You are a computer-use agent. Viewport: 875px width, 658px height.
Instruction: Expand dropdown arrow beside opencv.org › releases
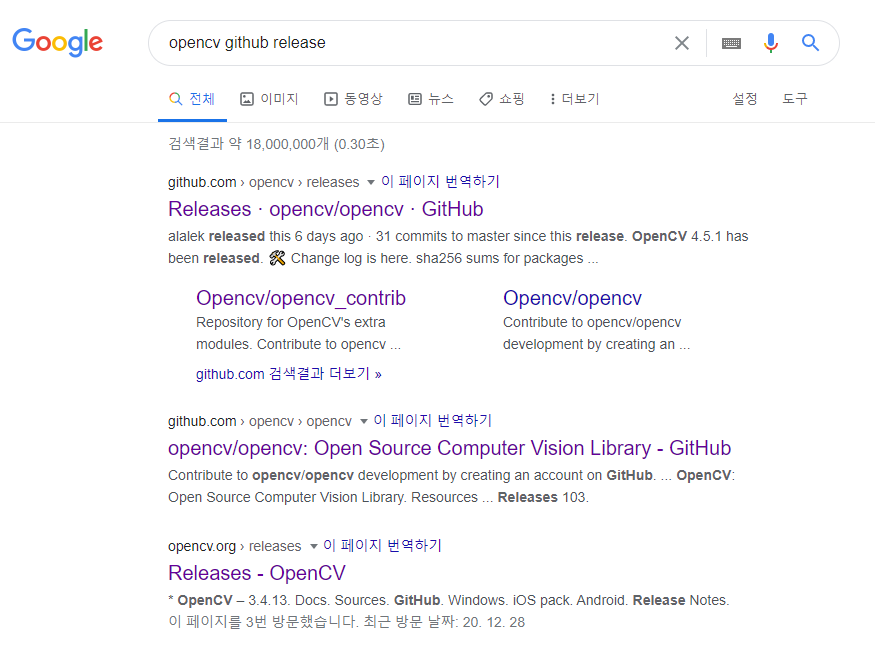(x=313, y=546)
